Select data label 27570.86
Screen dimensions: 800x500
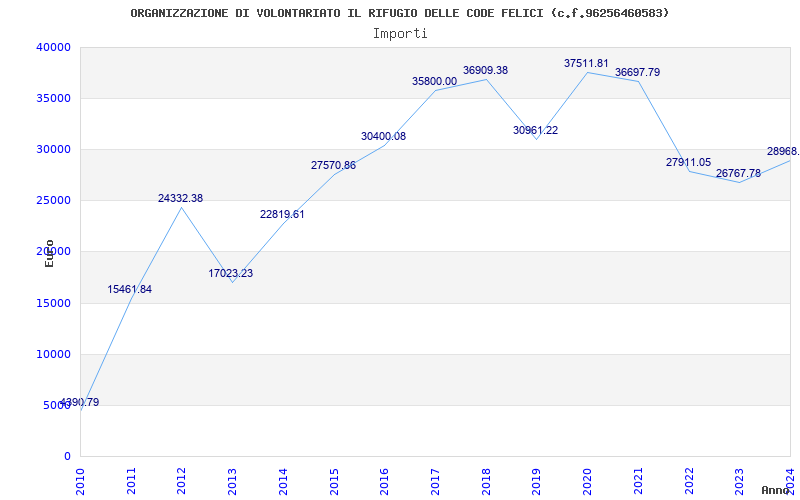pos(334,165)
